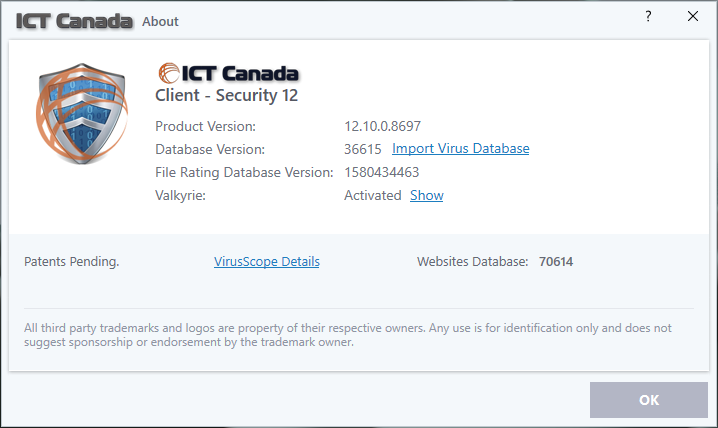Click the database version value 36615

coord(363,149)
